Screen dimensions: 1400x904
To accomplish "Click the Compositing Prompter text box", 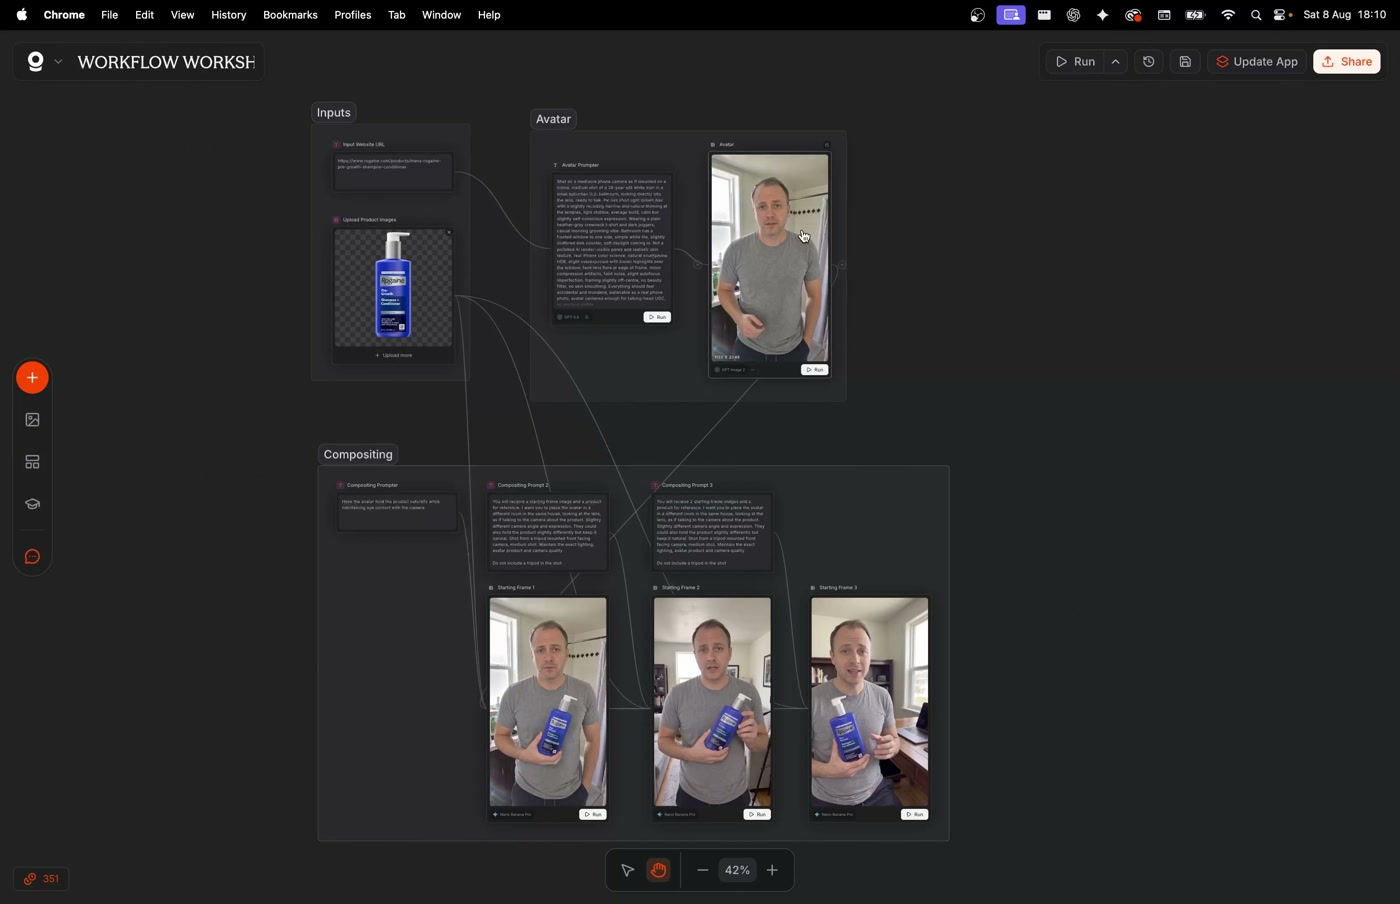I will click(x=398, y=512).
